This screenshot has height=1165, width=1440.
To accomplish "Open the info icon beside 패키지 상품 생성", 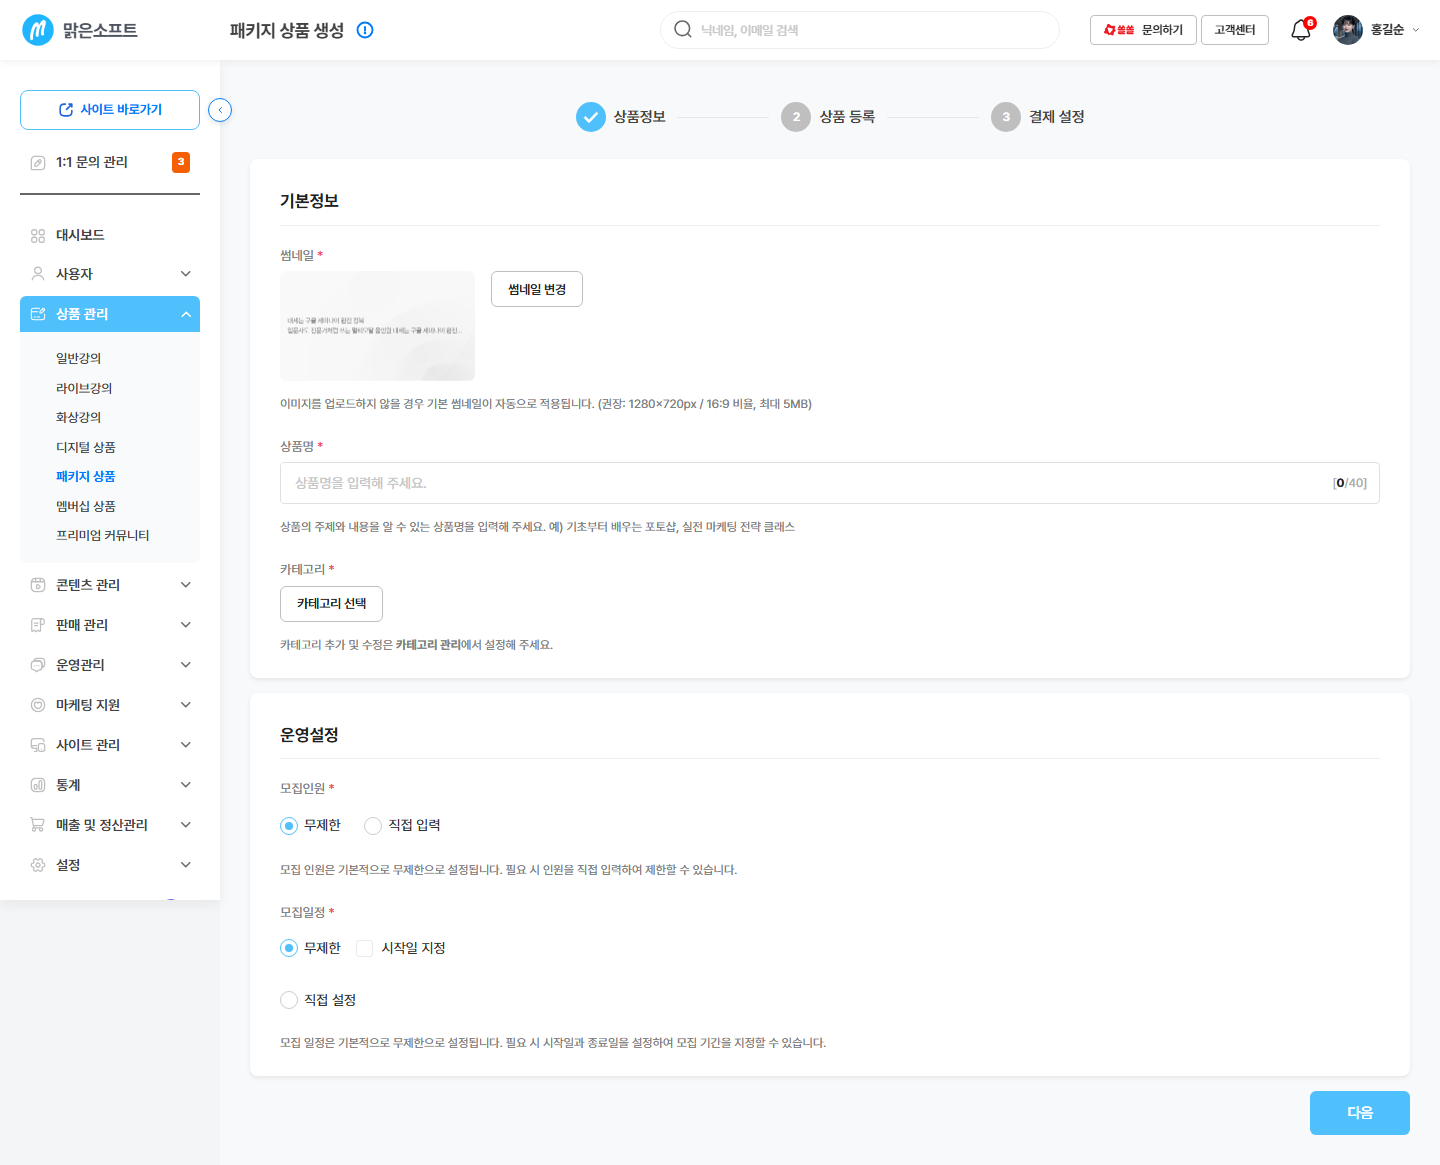I will click(x=365, y=30).
